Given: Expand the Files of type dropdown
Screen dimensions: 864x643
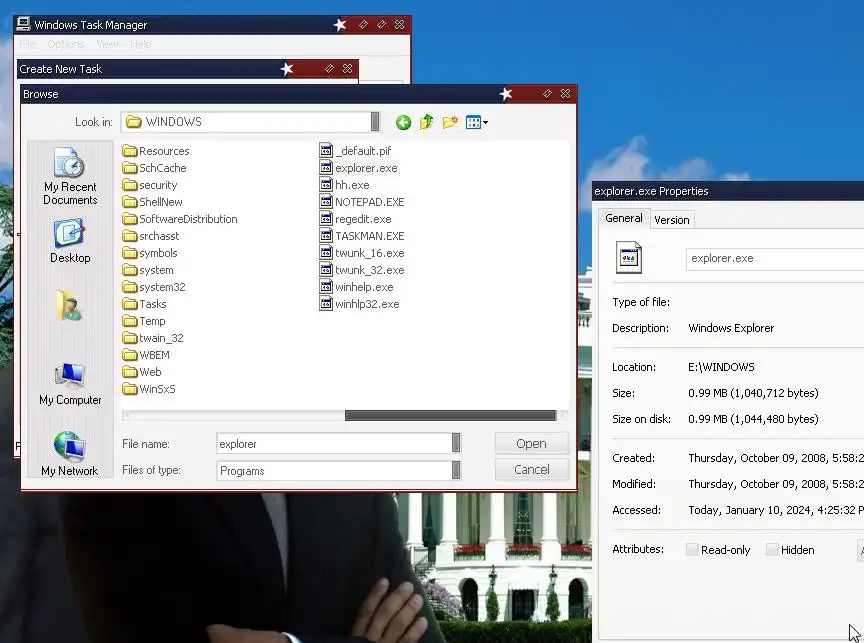Looking at the screenshot, I should point(456,470).
